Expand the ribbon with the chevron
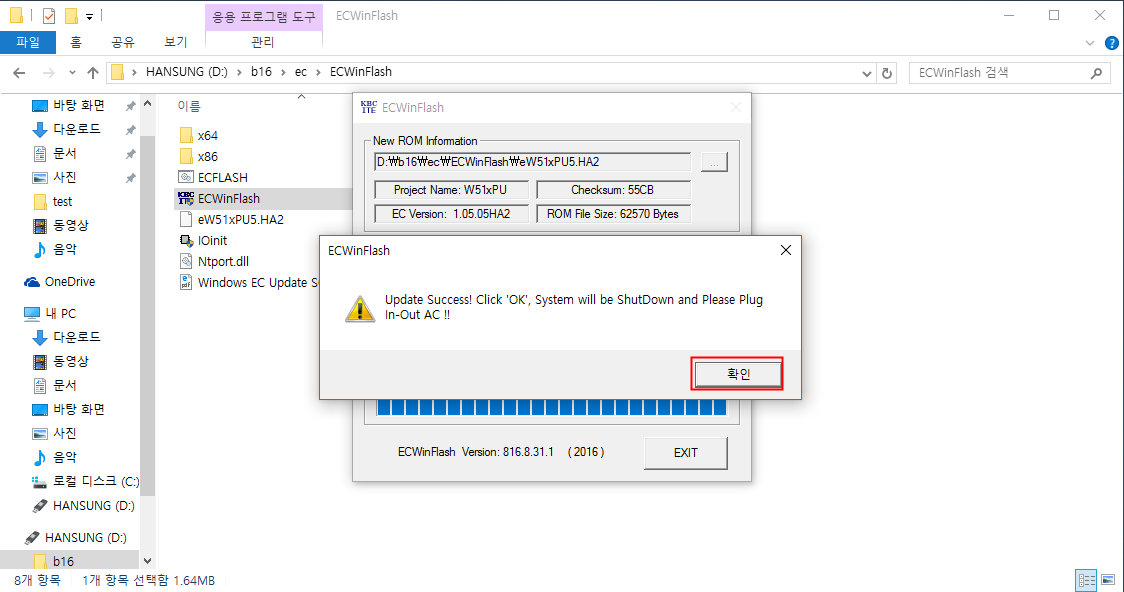This screenshot has height=592, width=1124. [x=1090, y=43]
